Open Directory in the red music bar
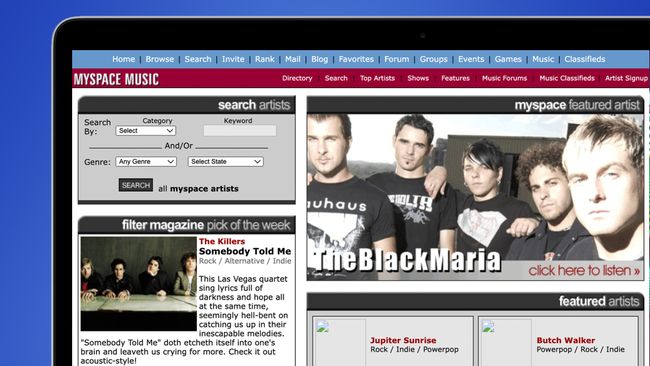The image size is (650, 366). pyautogui.click(x=297, y=78)
